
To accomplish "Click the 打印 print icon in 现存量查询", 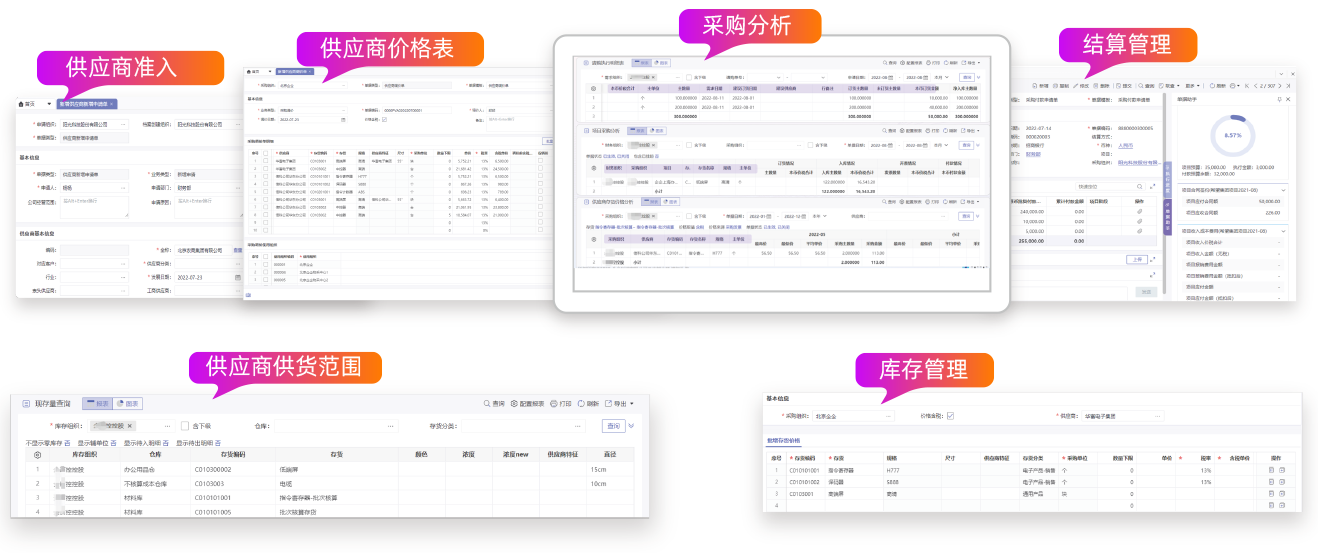I will pos(554,404).
